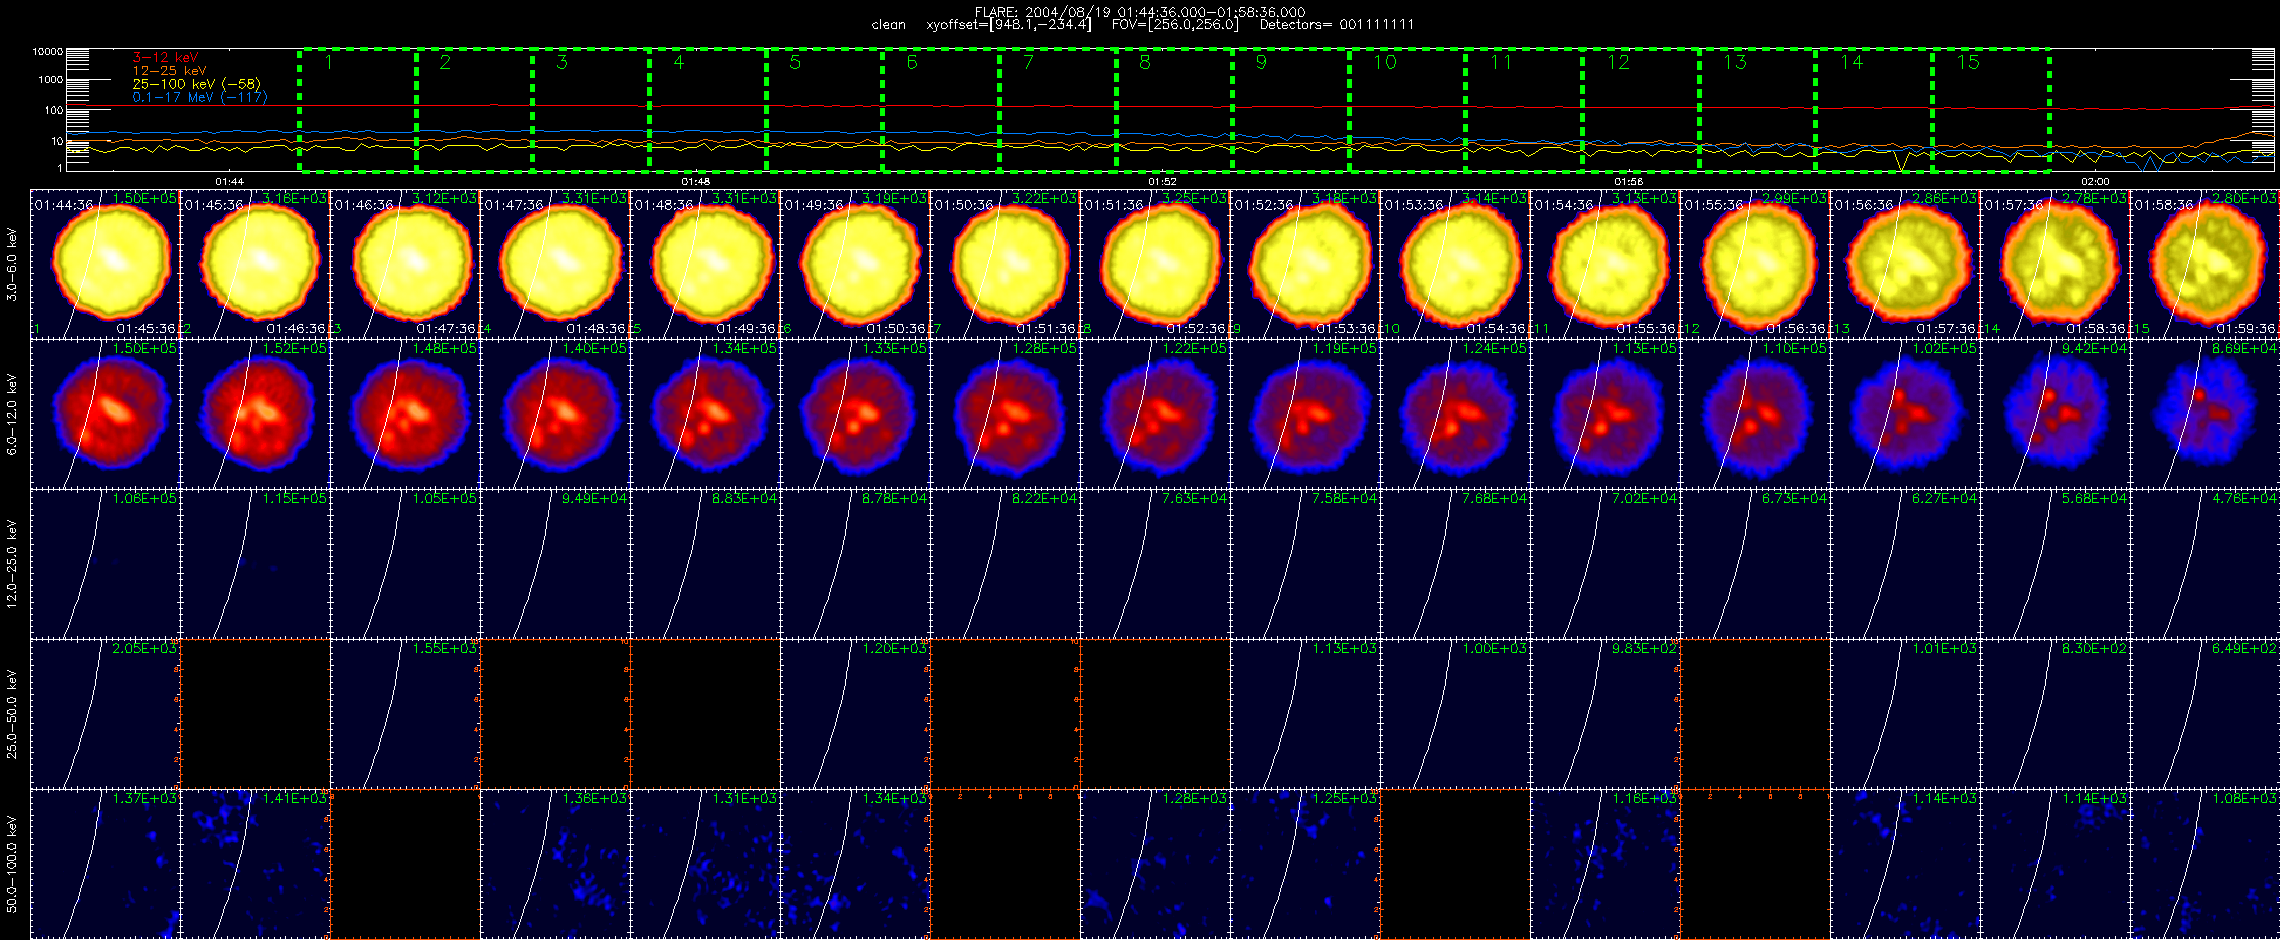
Task: Select interval 13 in the light curve
Action: pos(1757,109)
